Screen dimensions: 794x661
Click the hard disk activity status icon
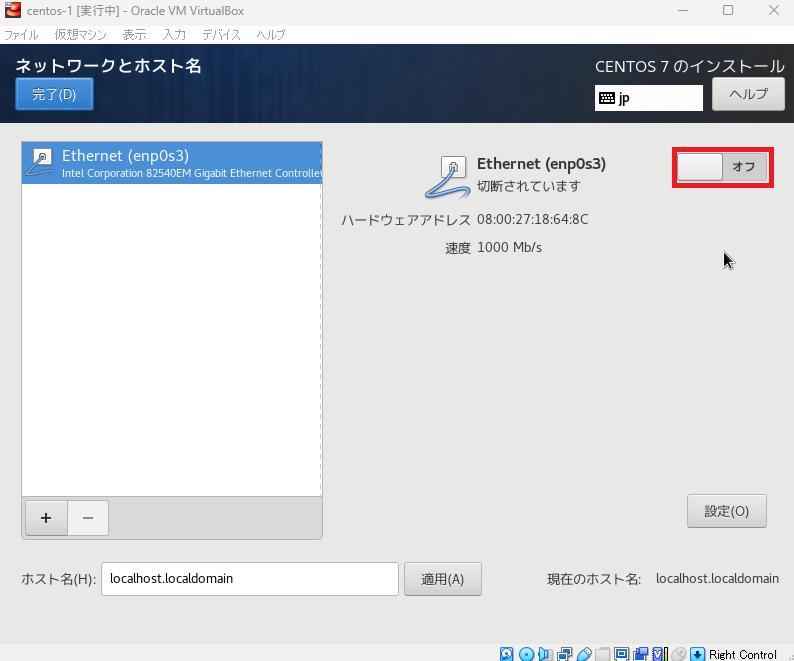point(506,654)
